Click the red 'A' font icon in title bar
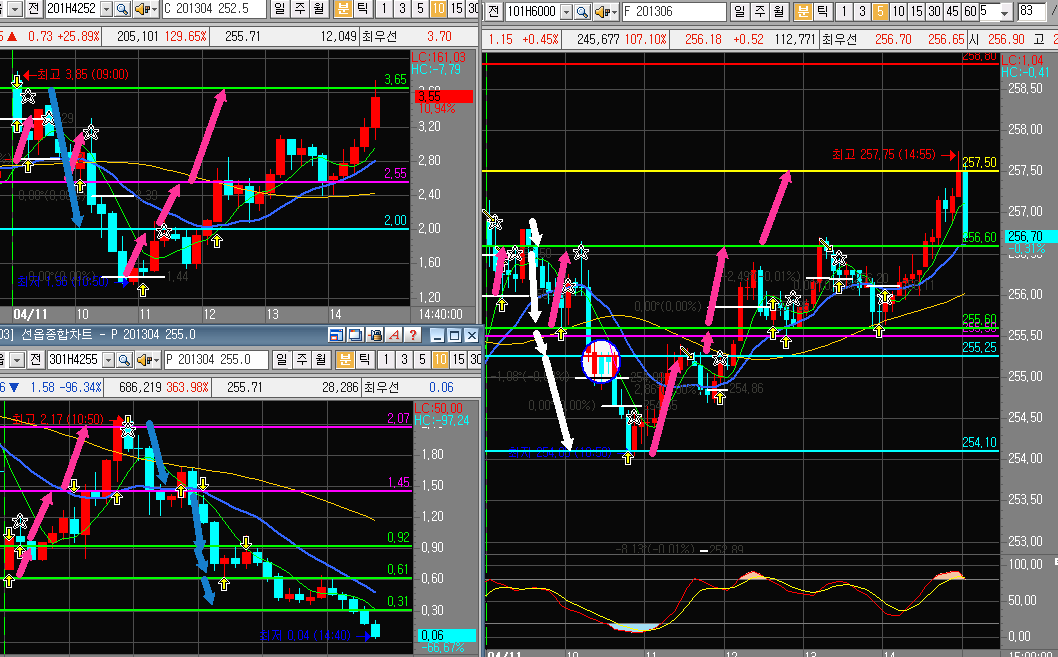Image resolution: width=1058 pixels, height=657 pixels. tap(394, 335)
